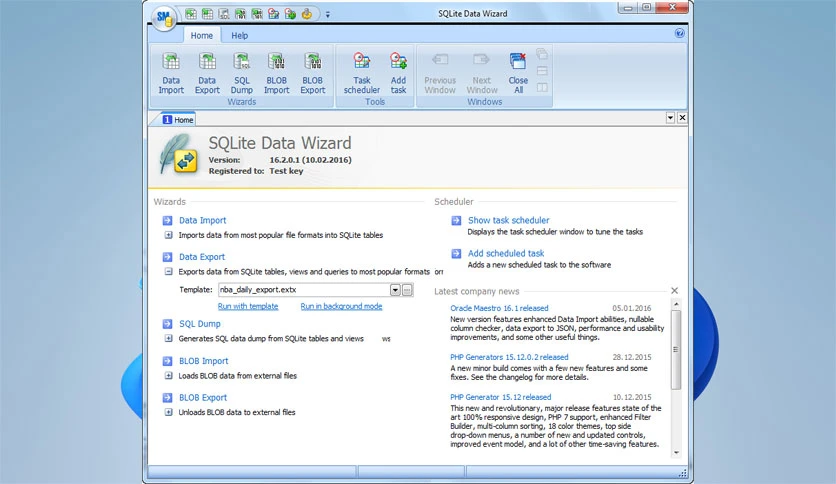
Task: Open the help icon at ribbon's right corner
Action: coord(679,33)
